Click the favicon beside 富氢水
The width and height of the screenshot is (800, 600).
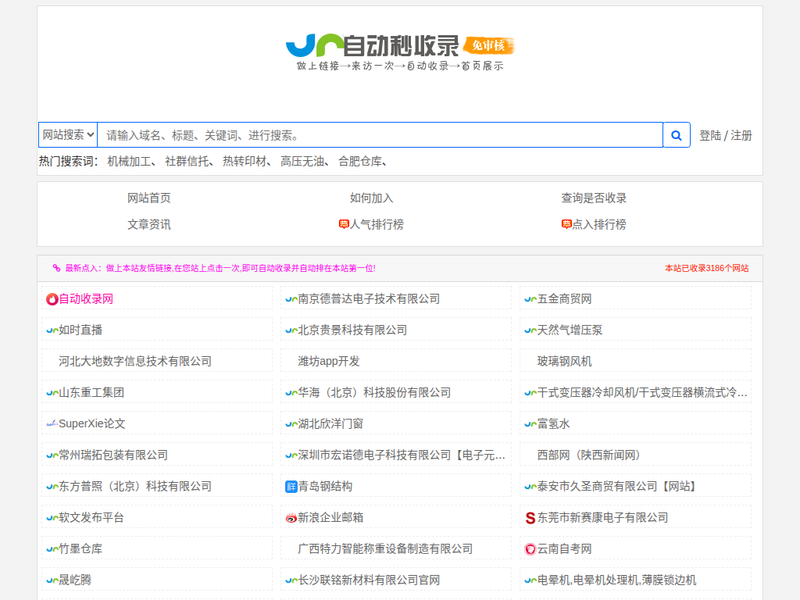pyautogui.click(x=530, y=424)
